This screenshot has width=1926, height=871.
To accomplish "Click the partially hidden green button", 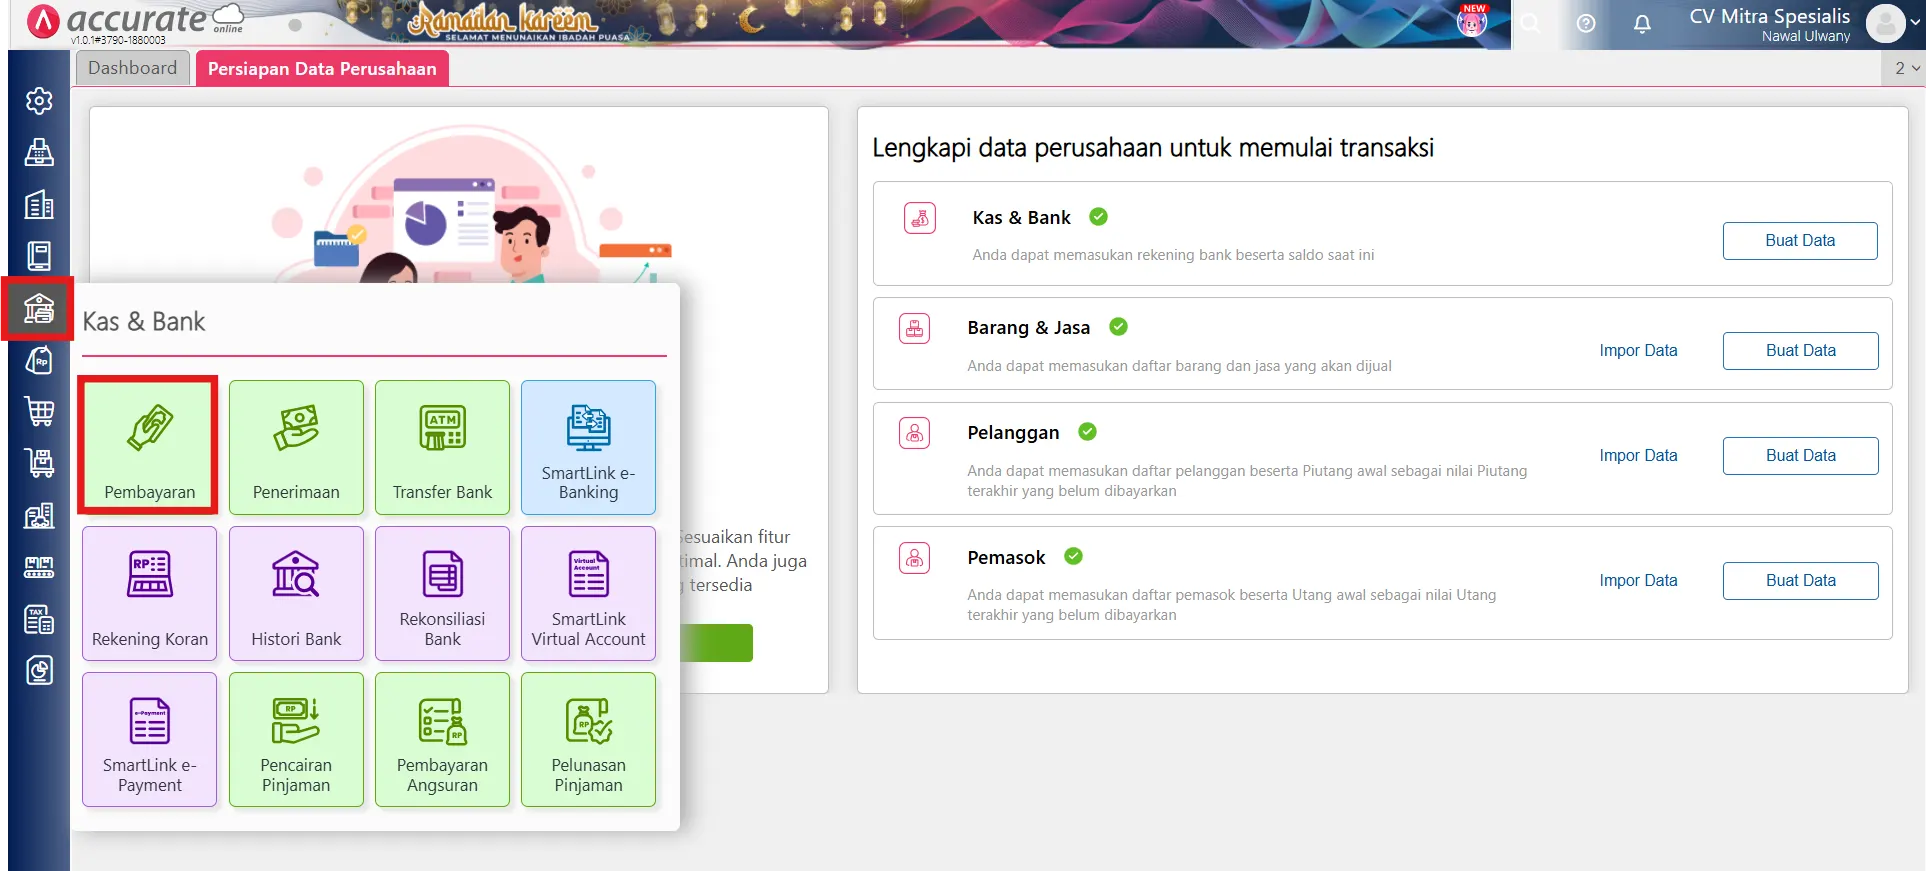I will click(716, 643).
